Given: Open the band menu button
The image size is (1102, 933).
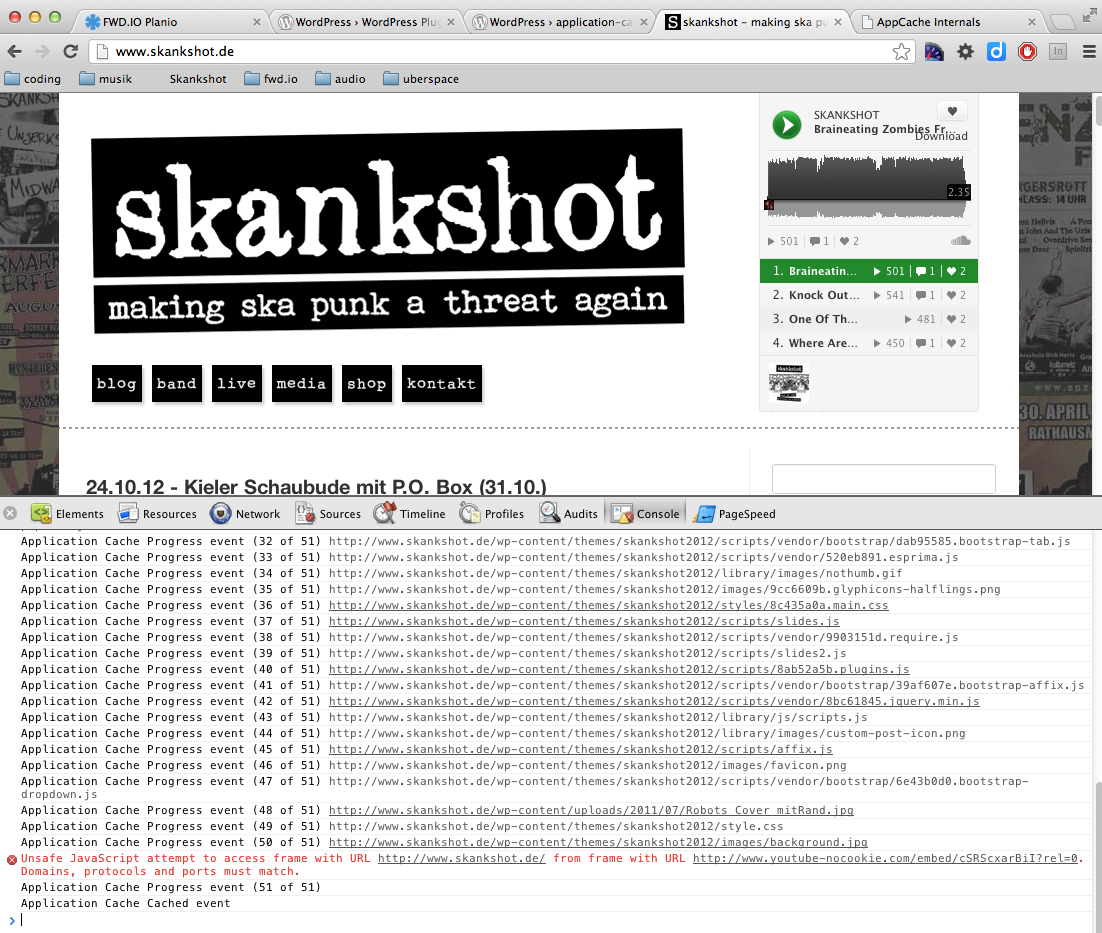Looking at the screenshot, I should [176, 384].
